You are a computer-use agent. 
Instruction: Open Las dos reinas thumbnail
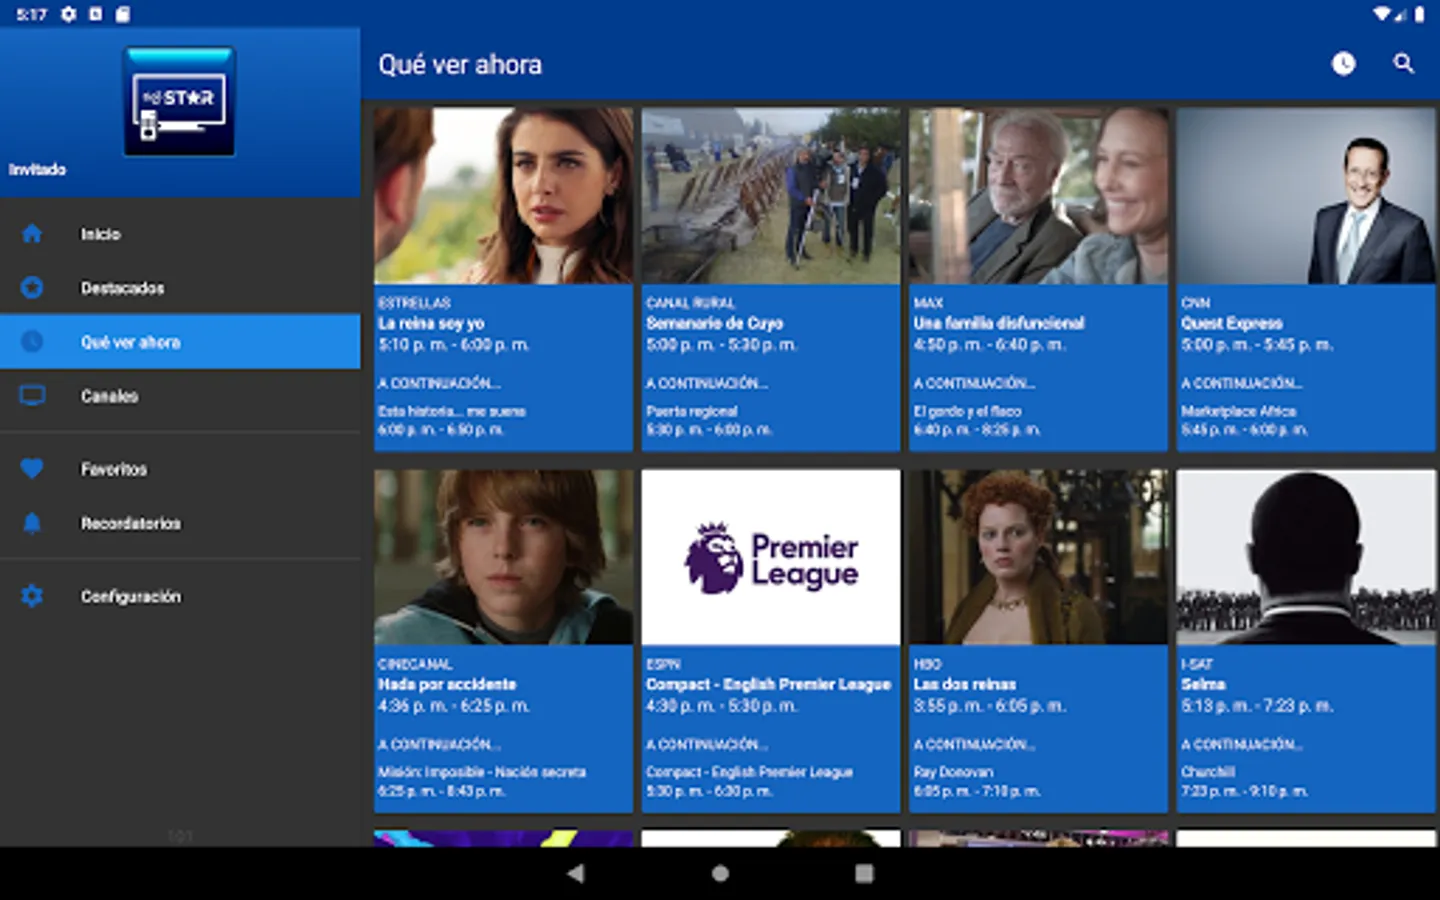click(x=1038, y=557)
